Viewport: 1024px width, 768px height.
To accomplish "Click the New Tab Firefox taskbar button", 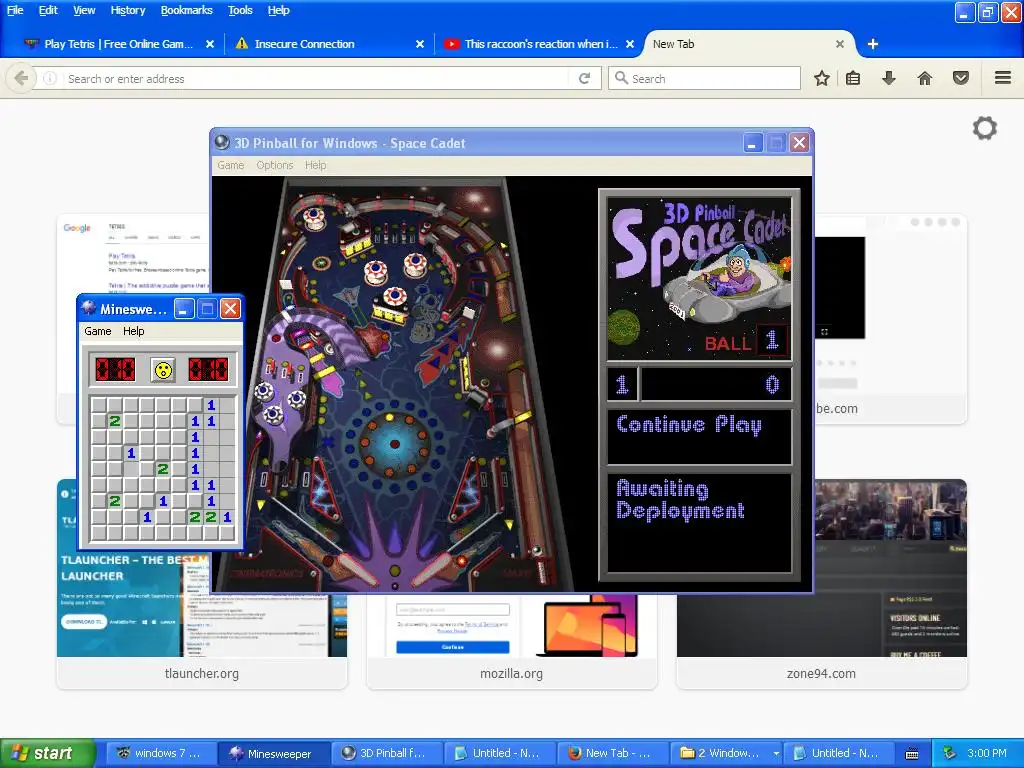I will tap(613, 754).
